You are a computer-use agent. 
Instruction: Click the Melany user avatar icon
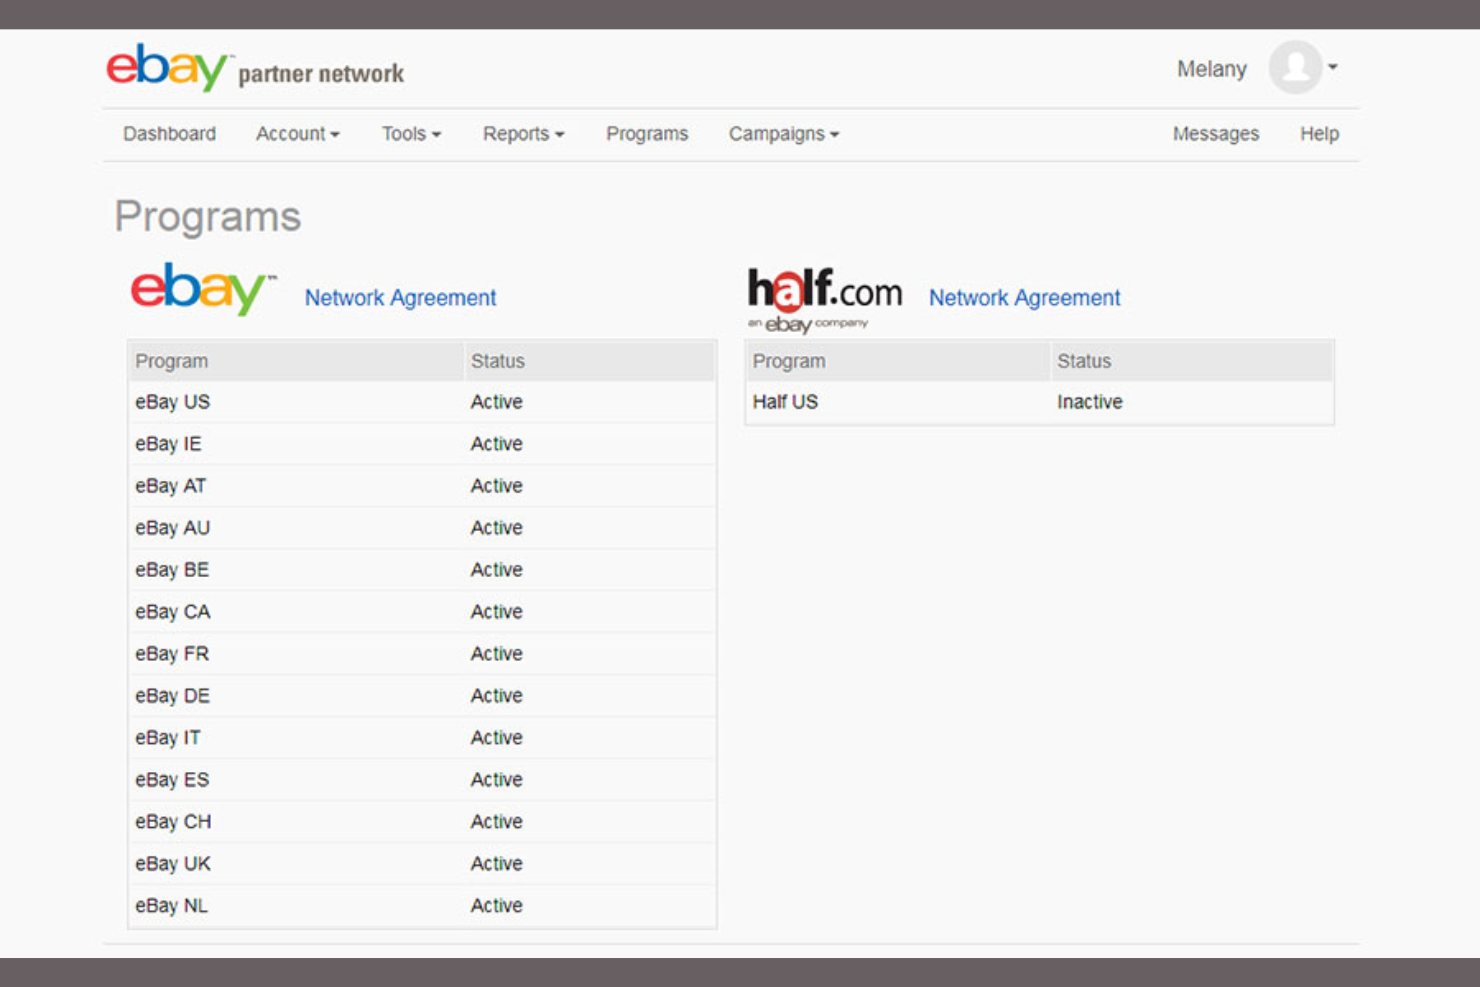point(1295,67)
